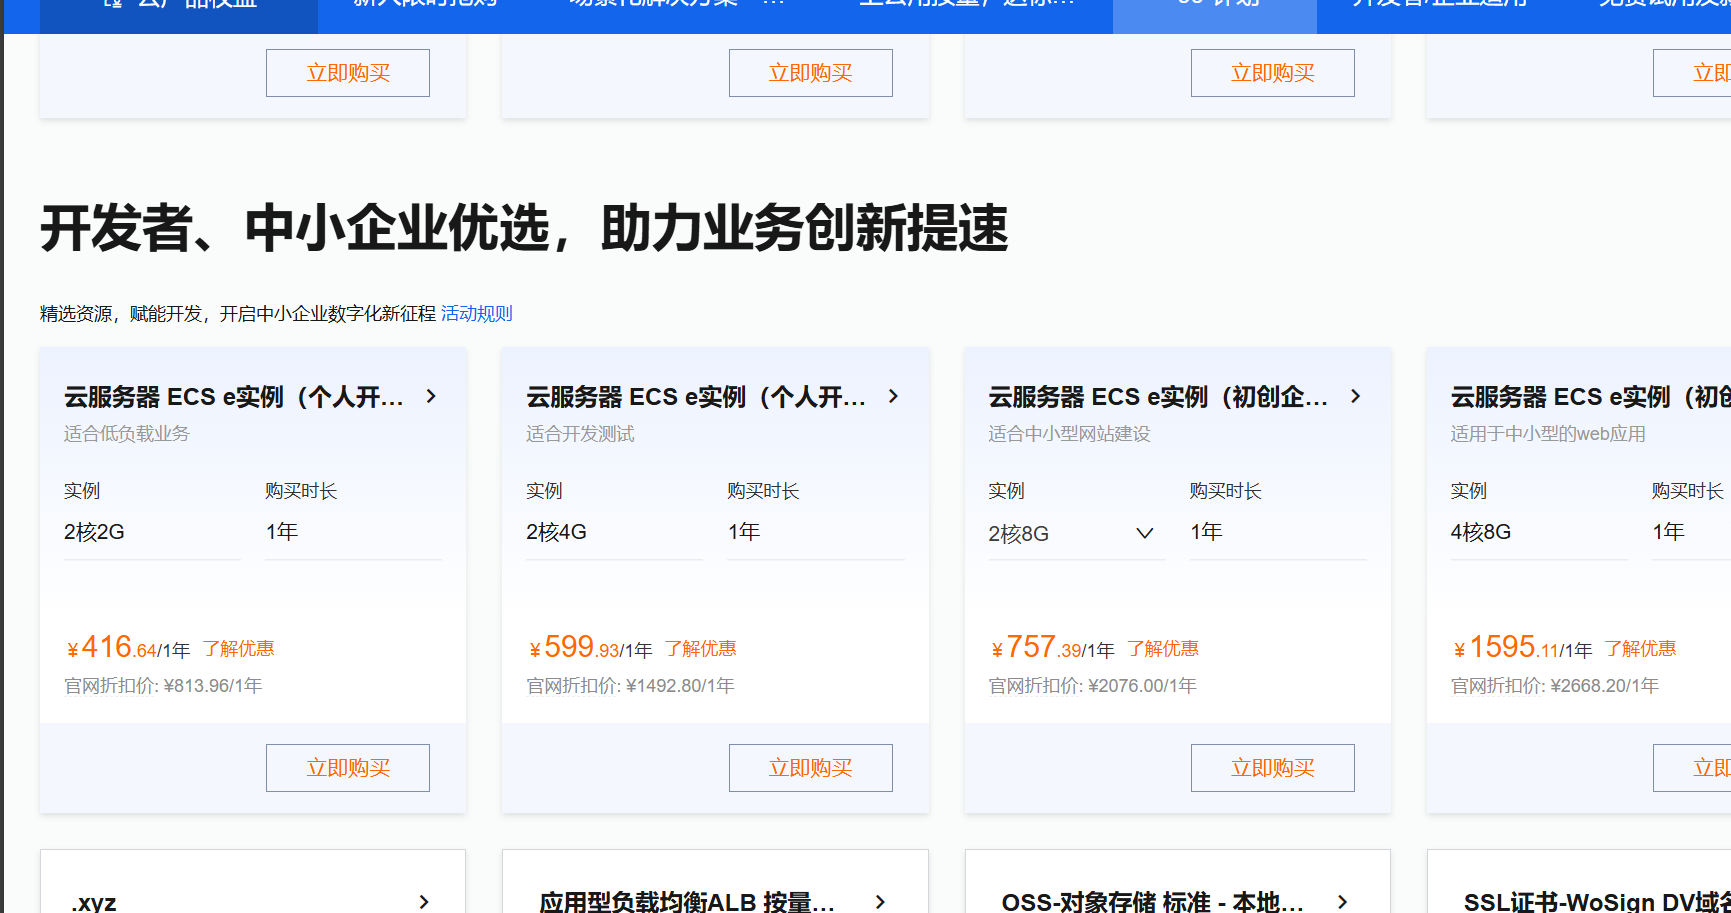Click 了解优惠 beside the ¥757.39 price

1163,649
